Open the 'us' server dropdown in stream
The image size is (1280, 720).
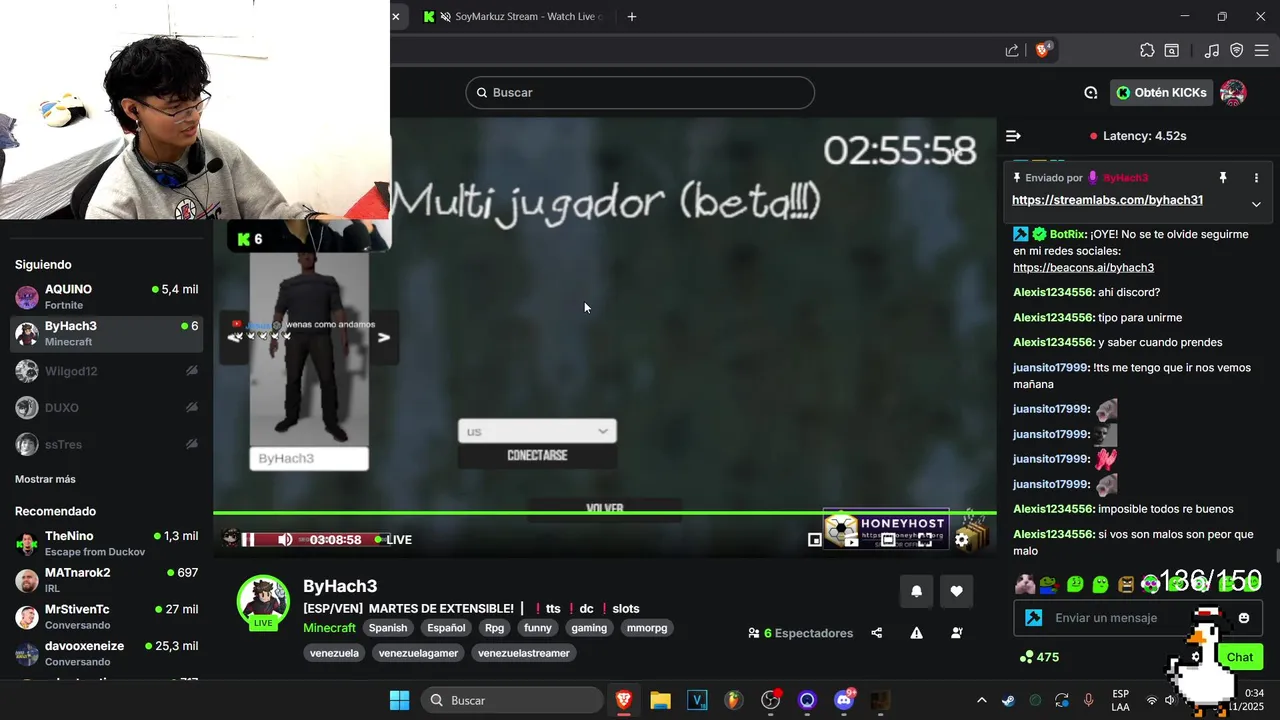(537, 431)
